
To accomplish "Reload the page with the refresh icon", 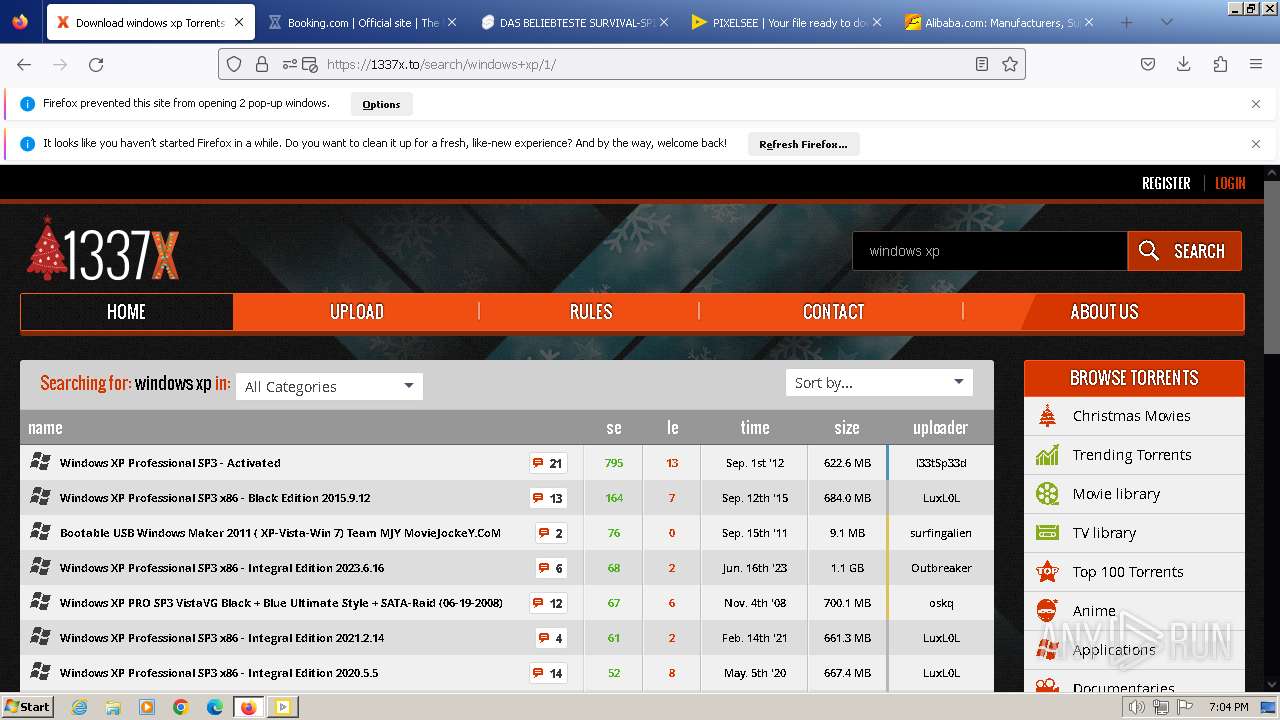I will (96, 64).
